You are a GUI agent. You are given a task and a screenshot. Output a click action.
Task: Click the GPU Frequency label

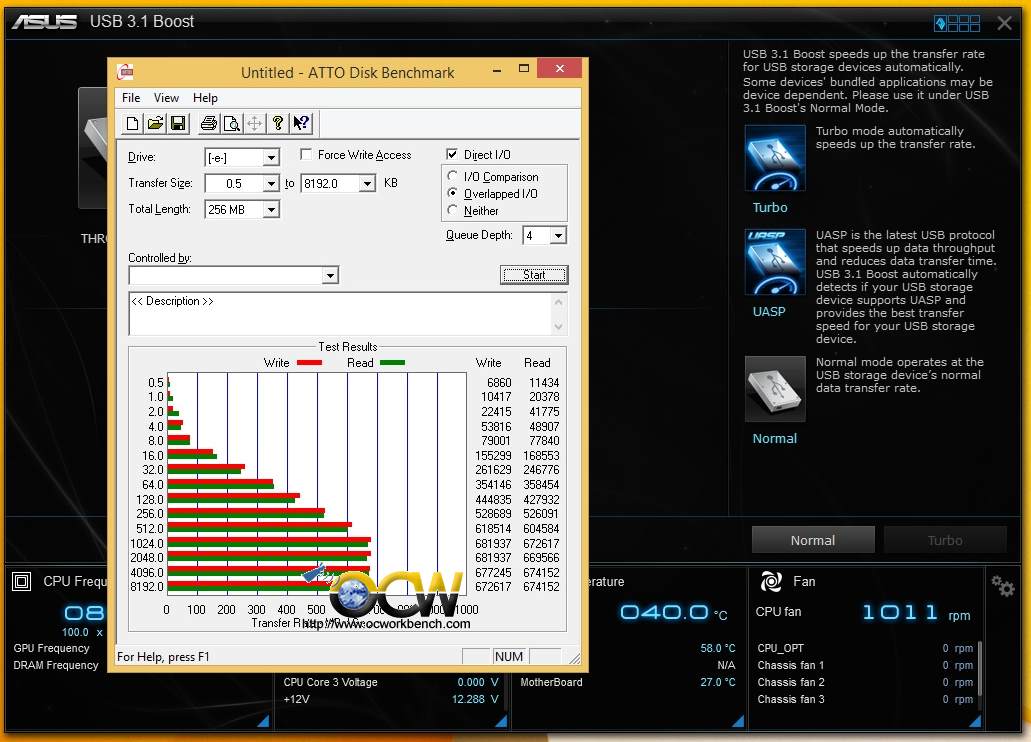(51, 648)
